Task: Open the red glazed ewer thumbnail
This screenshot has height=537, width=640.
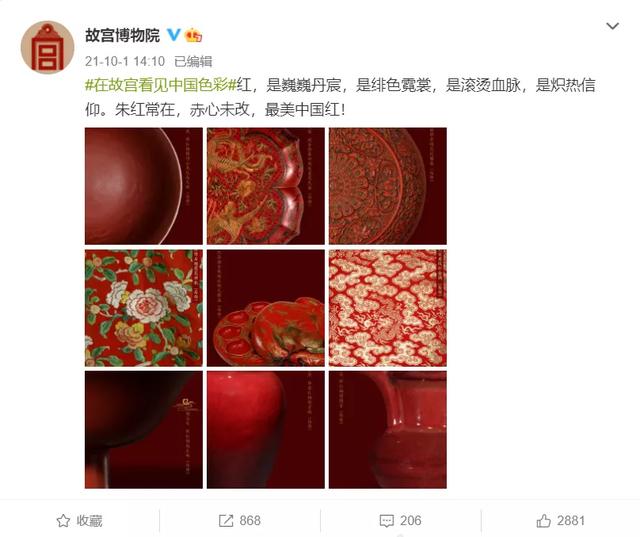Action: point(388,430)
